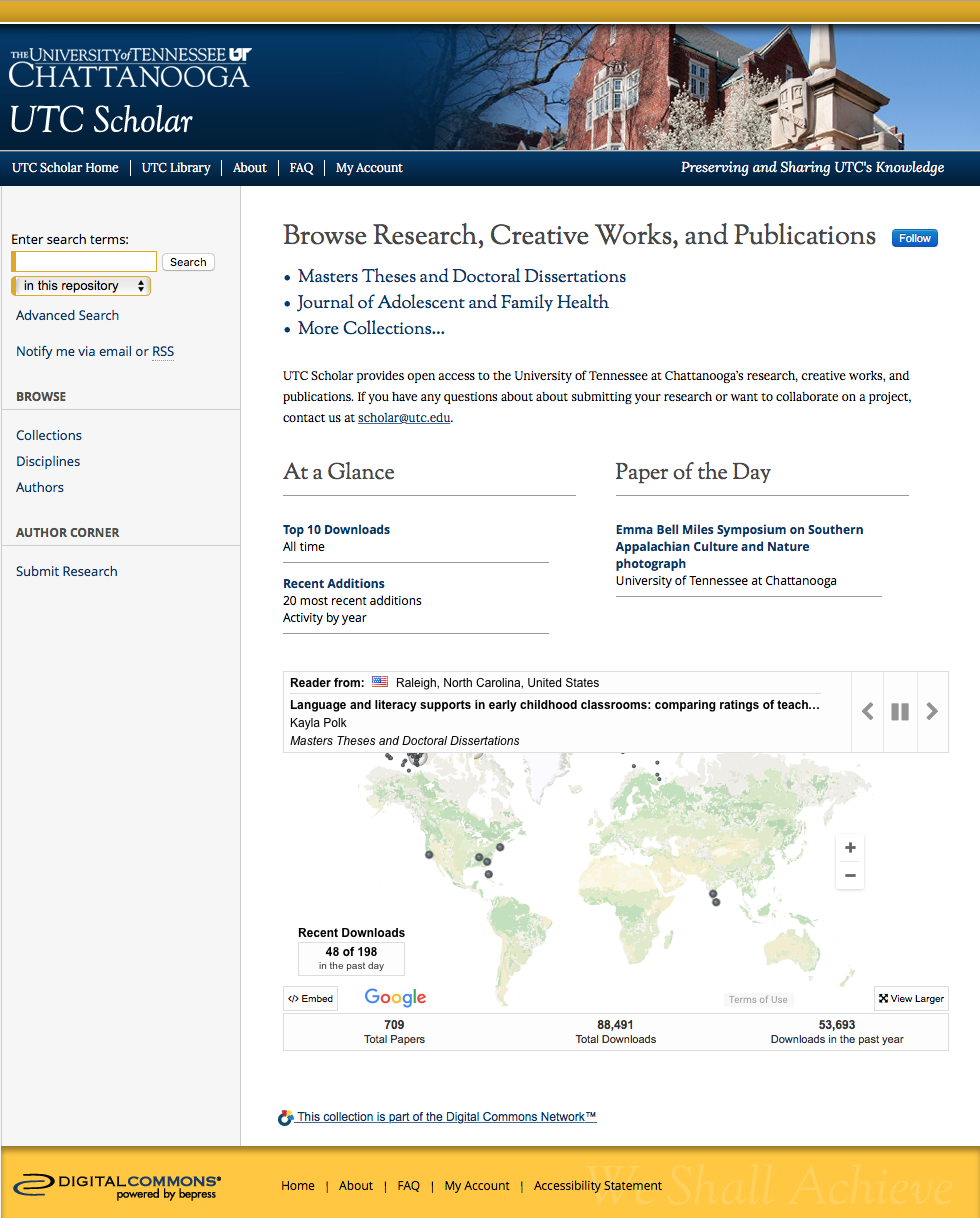Open the search scope dropdown
This screenshot has width=980, height=1218.
click(x=80, y=285)
